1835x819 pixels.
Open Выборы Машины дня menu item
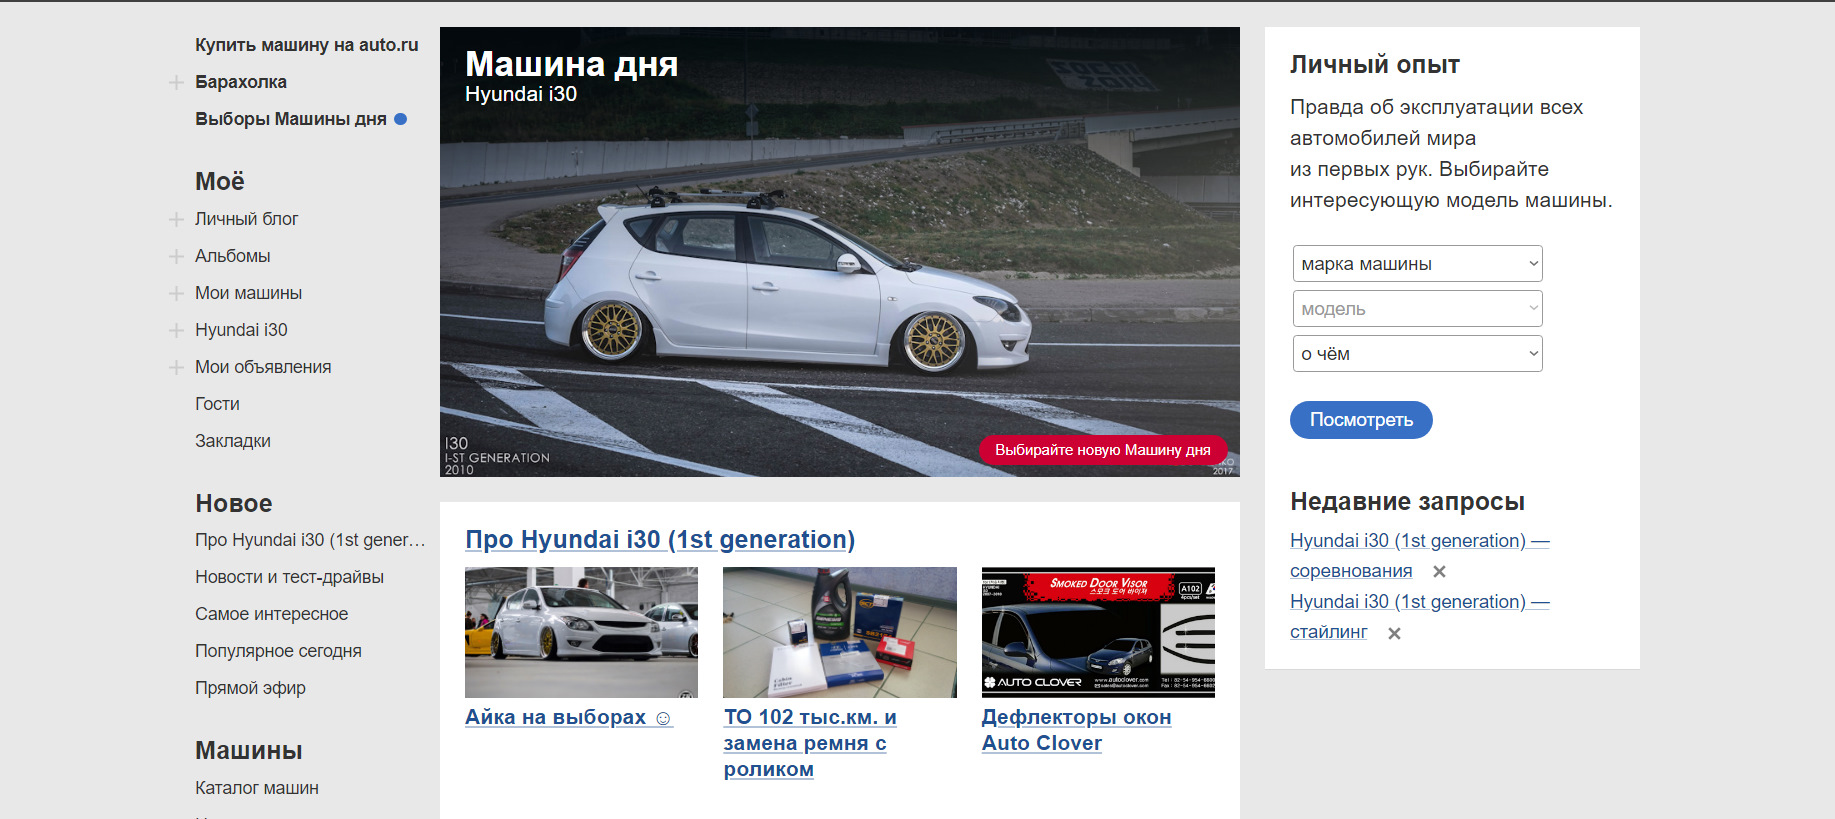pos(291,119)
